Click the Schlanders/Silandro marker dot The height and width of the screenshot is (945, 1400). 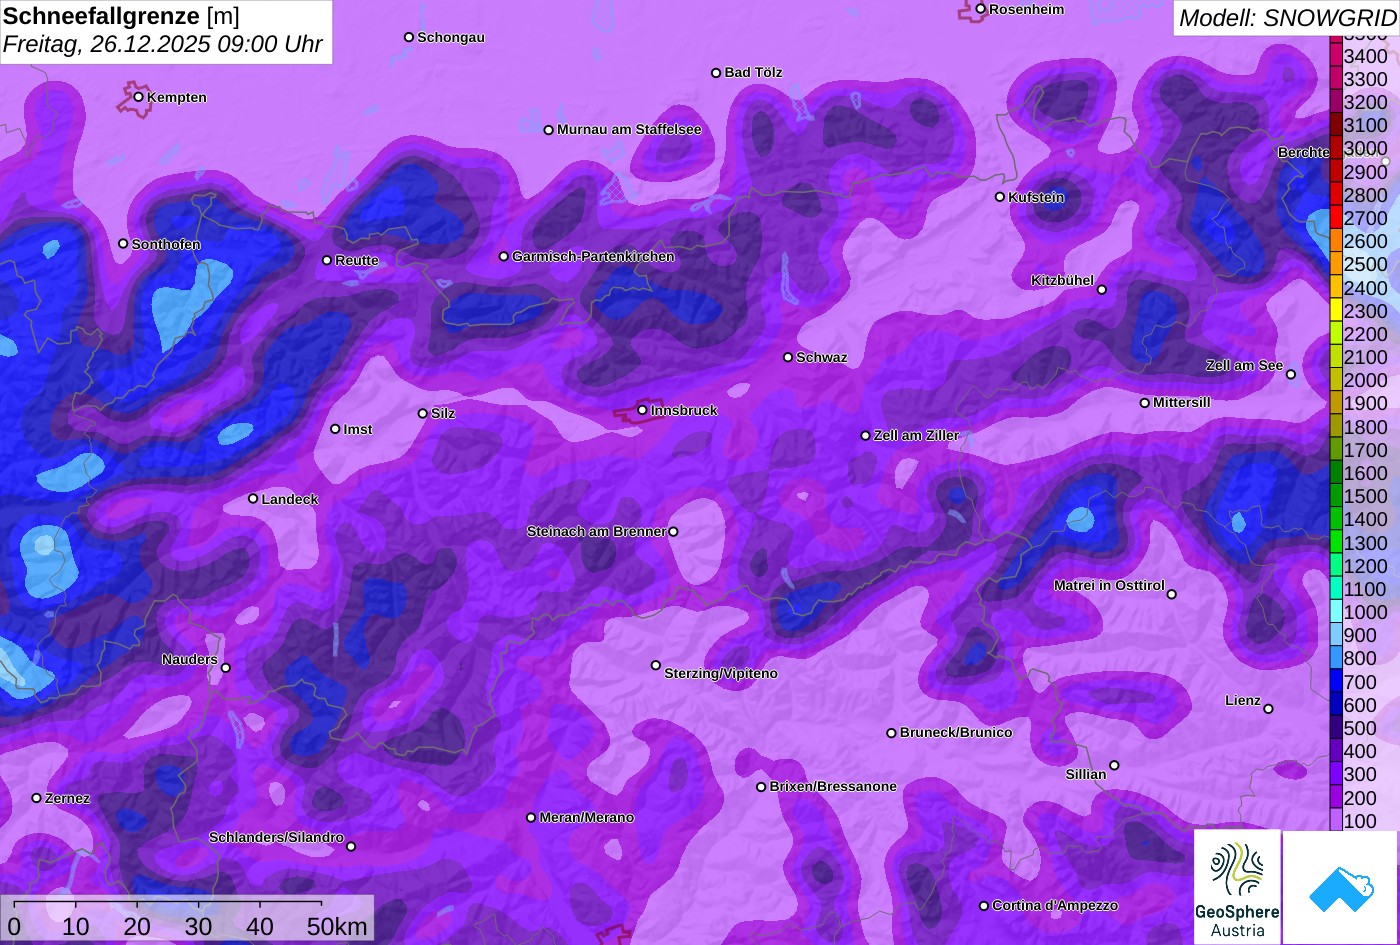click(x=350, y=847)
